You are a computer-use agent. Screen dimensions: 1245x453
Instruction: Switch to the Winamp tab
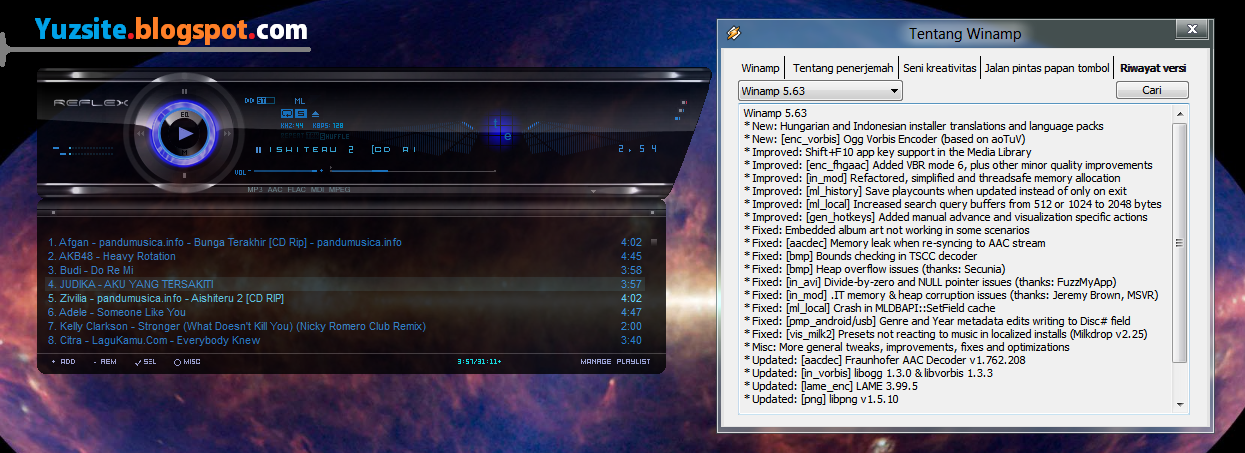click(x=760, y=69)
